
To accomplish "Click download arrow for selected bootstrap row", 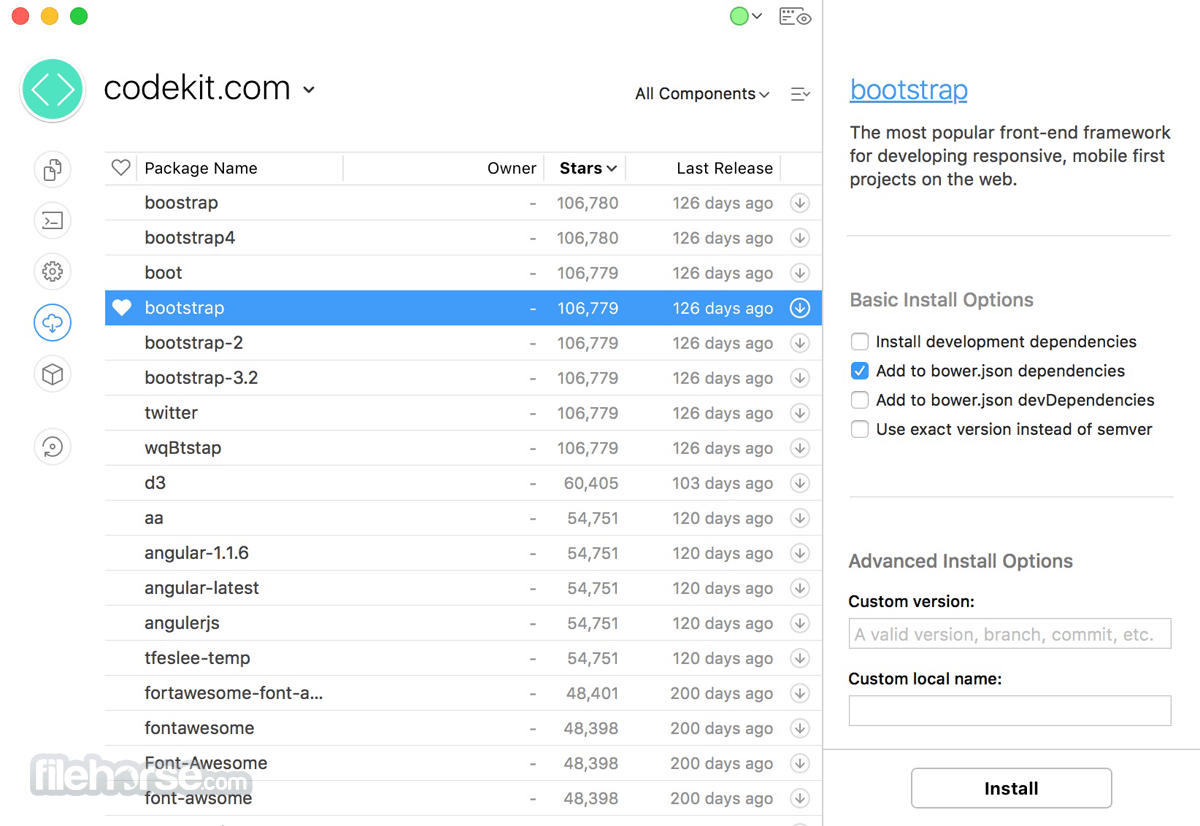I will pyautogui.click(x=800, y=308).
